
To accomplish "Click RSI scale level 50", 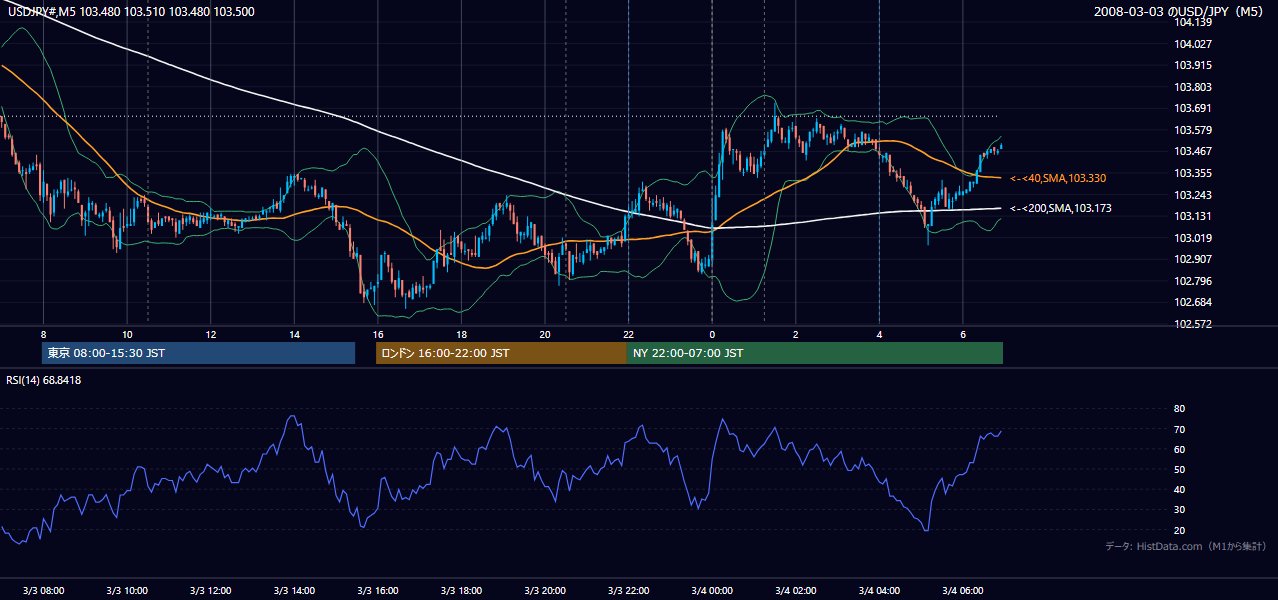I will [1179, 469].
